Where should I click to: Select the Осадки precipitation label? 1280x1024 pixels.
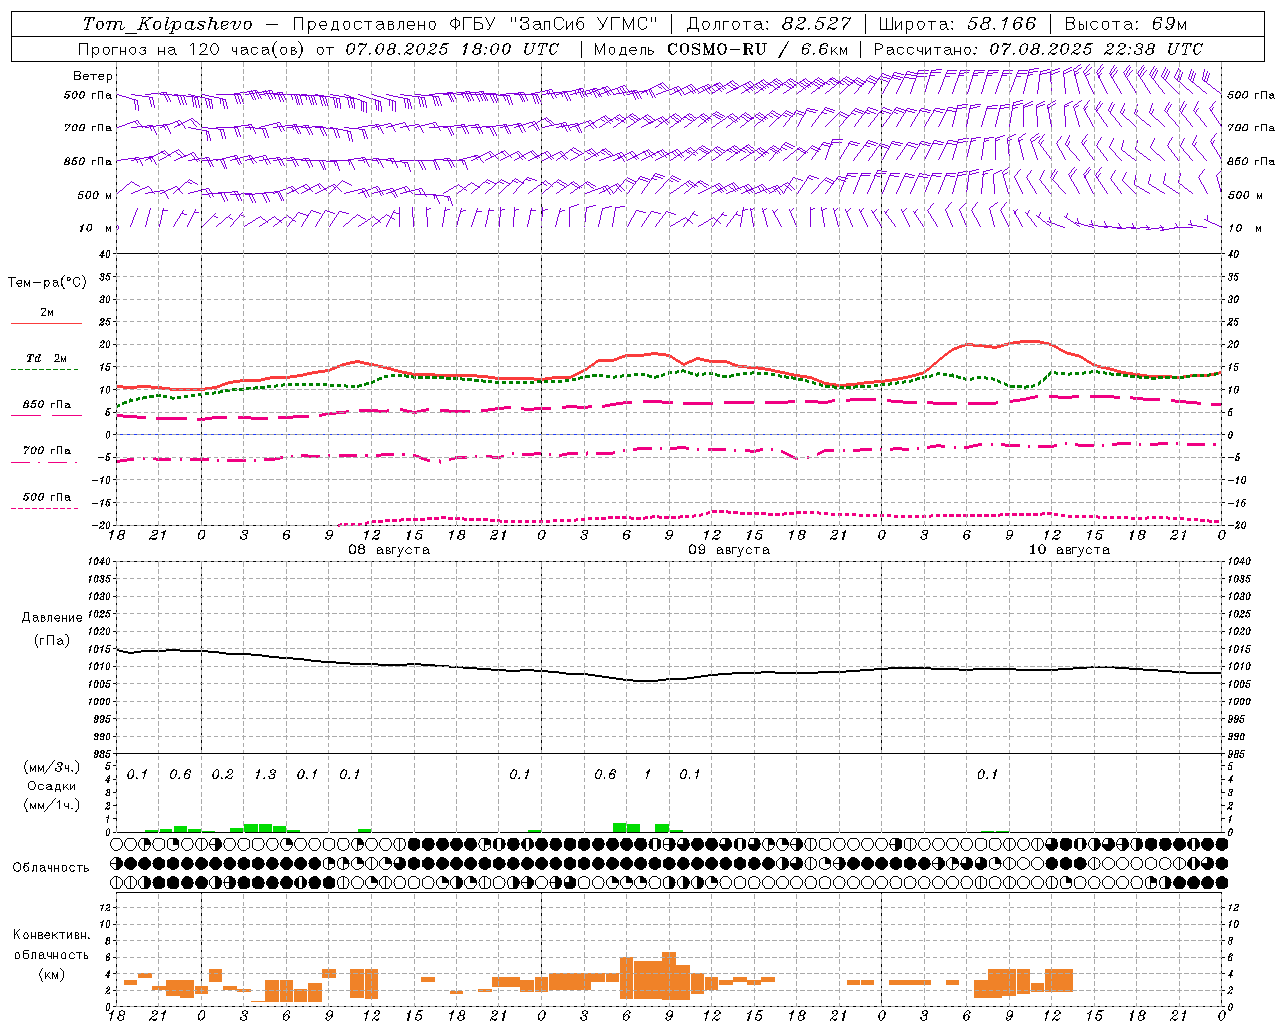52,786
